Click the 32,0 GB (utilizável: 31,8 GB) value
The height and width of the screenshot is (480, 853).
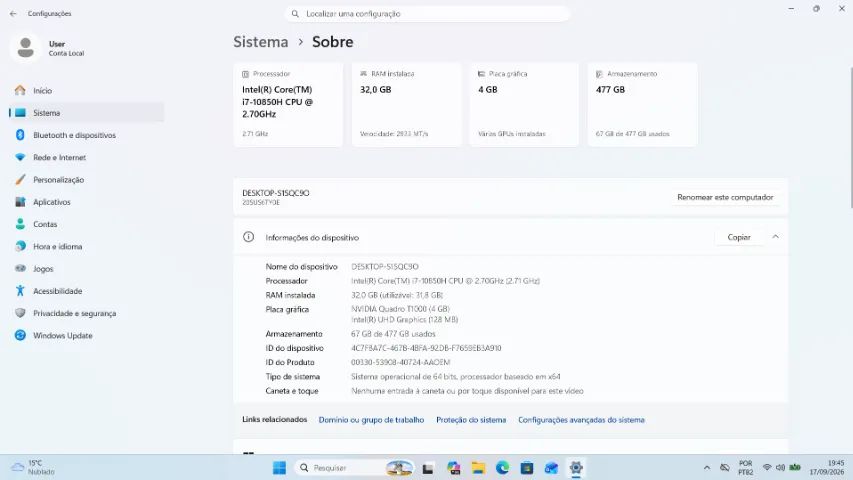pyautogui.click(x=397, y=295)
